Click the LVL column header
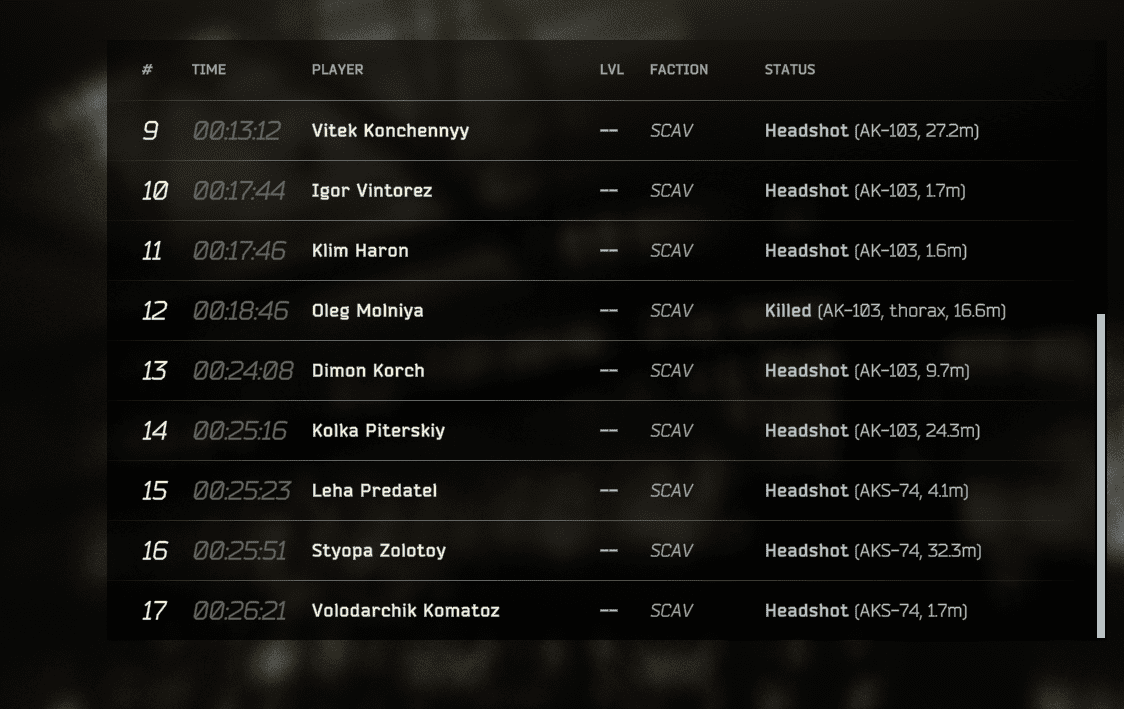Viewport: 1124px width, 709px height. (611, 70)
